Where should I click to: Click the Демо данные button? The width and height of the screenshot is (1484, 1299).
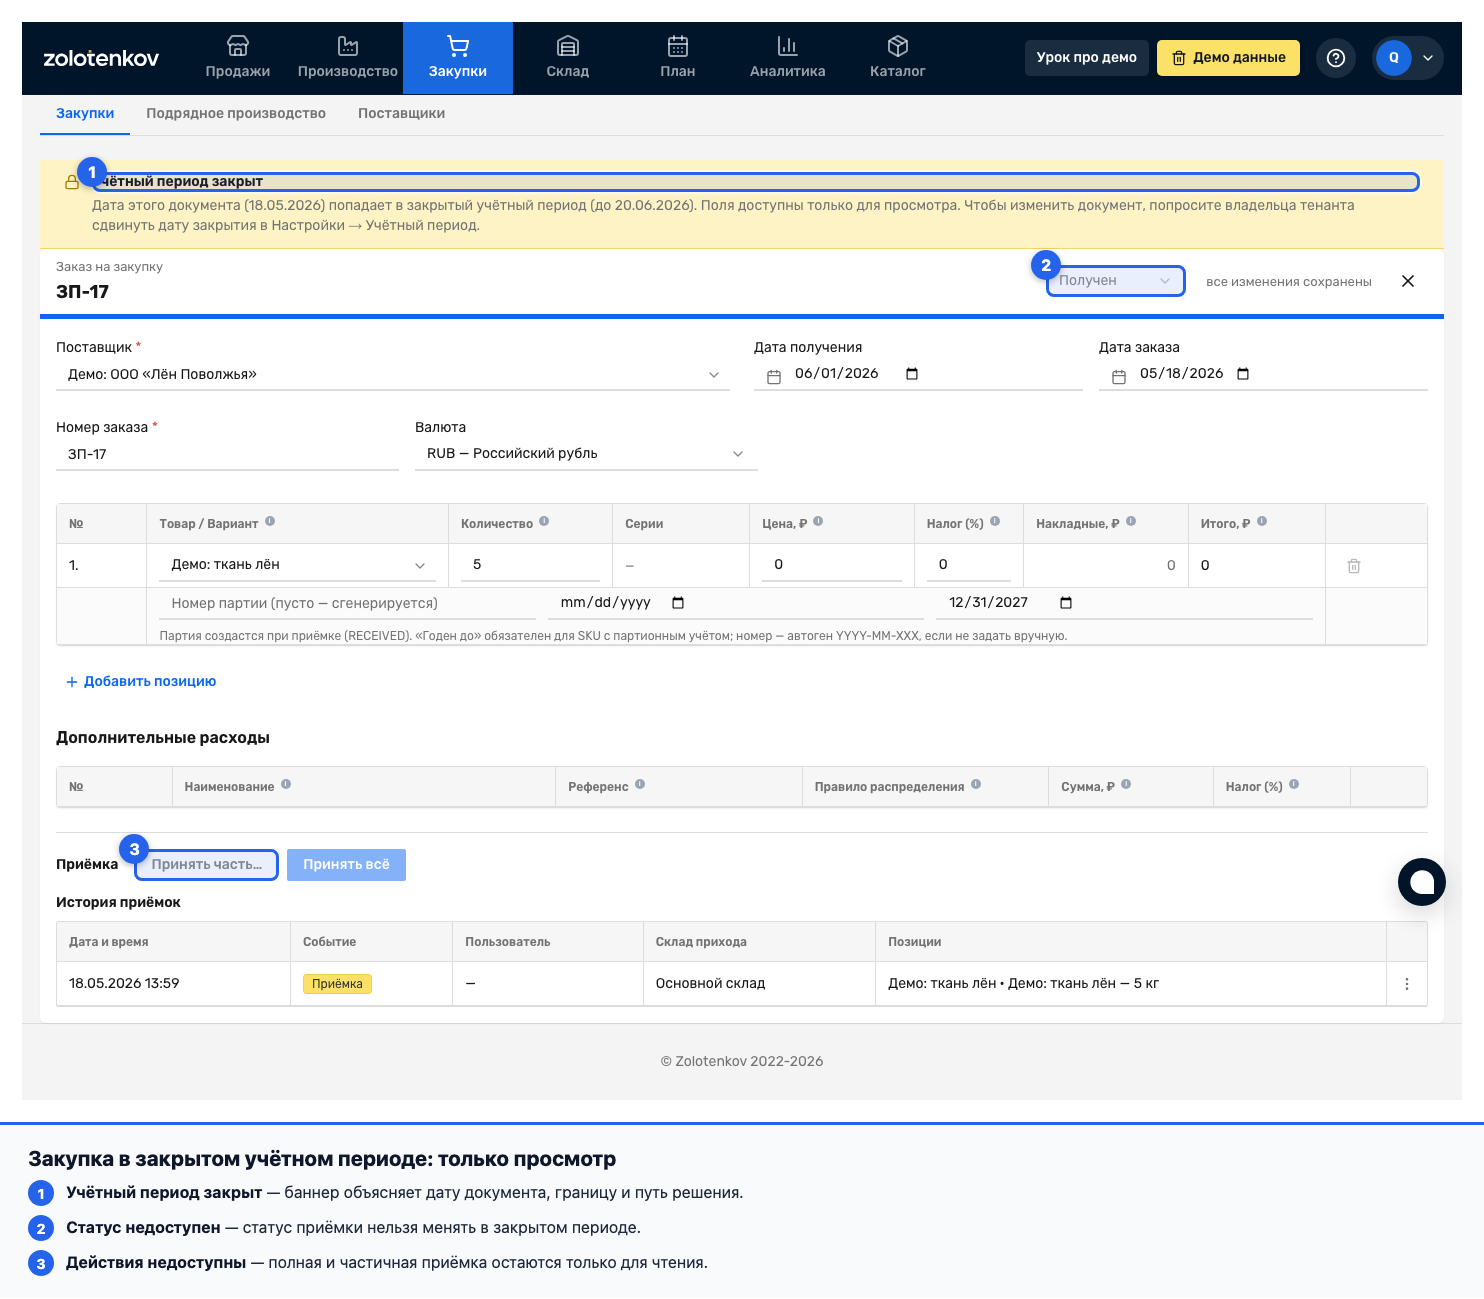pyautogui.click(x=1228, y=58)
